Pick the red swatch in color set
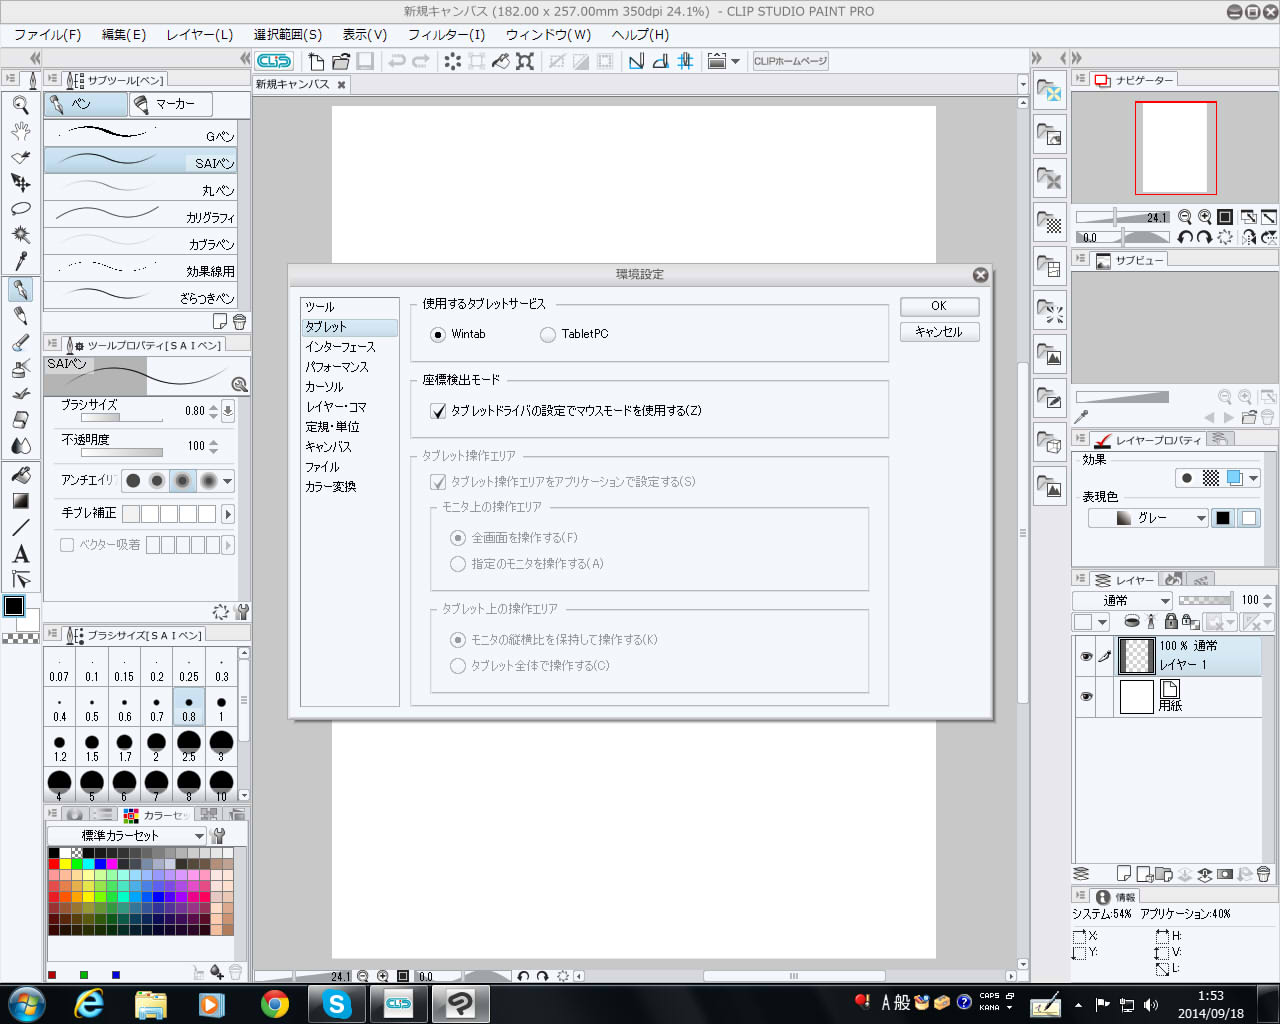Screen dimensions: 1280x1024 54,864
